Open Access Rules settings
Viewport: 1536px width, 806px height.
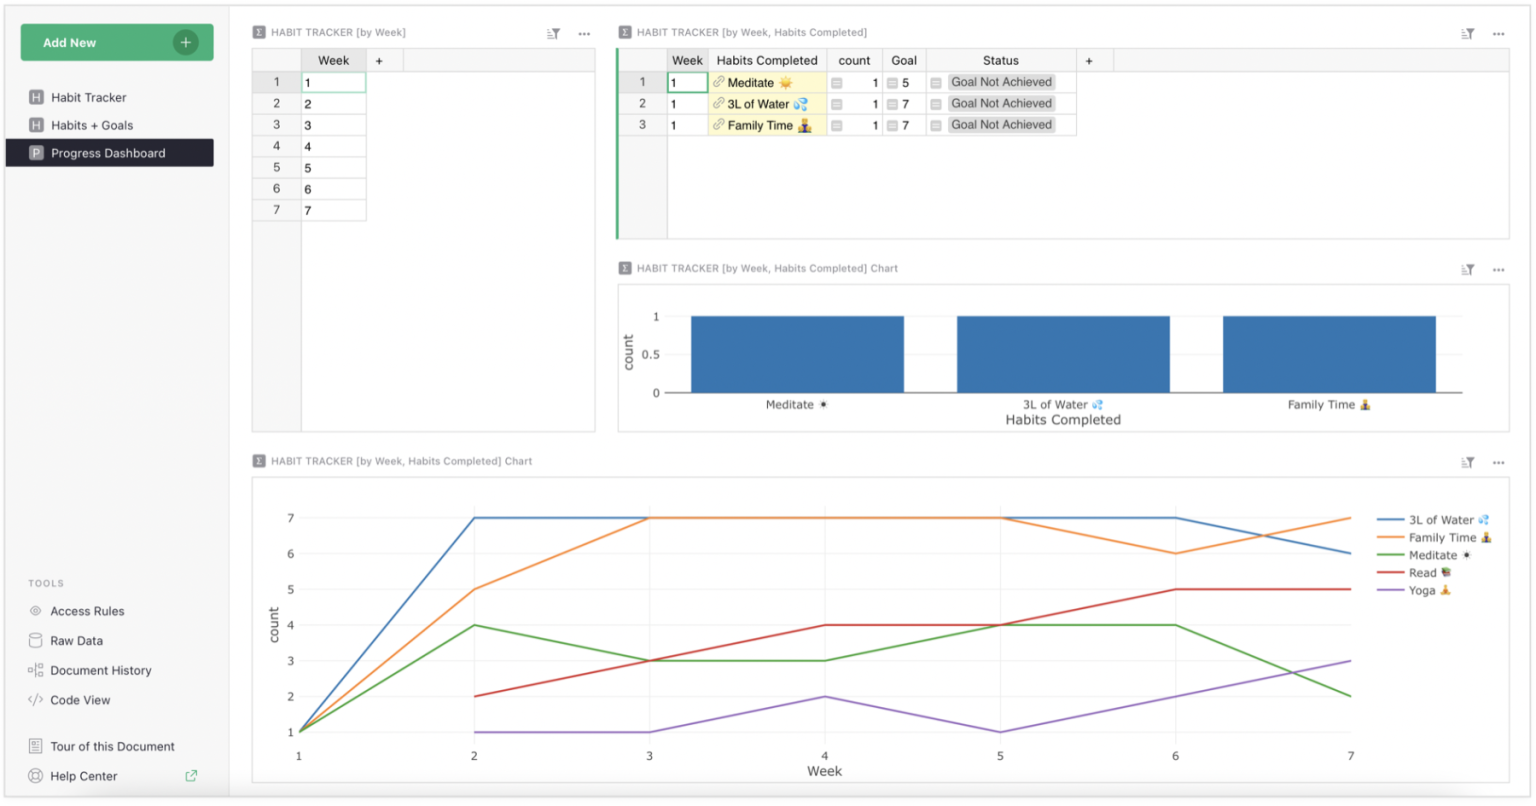[35, 611]
